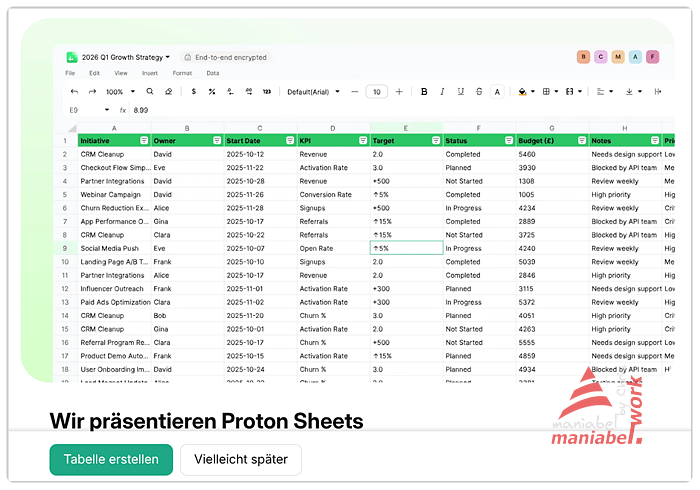Image resolution: width=700 pixels, height=490 pixels.
Task: Click the Tabelle erstellen button
Action: (111, 460)
